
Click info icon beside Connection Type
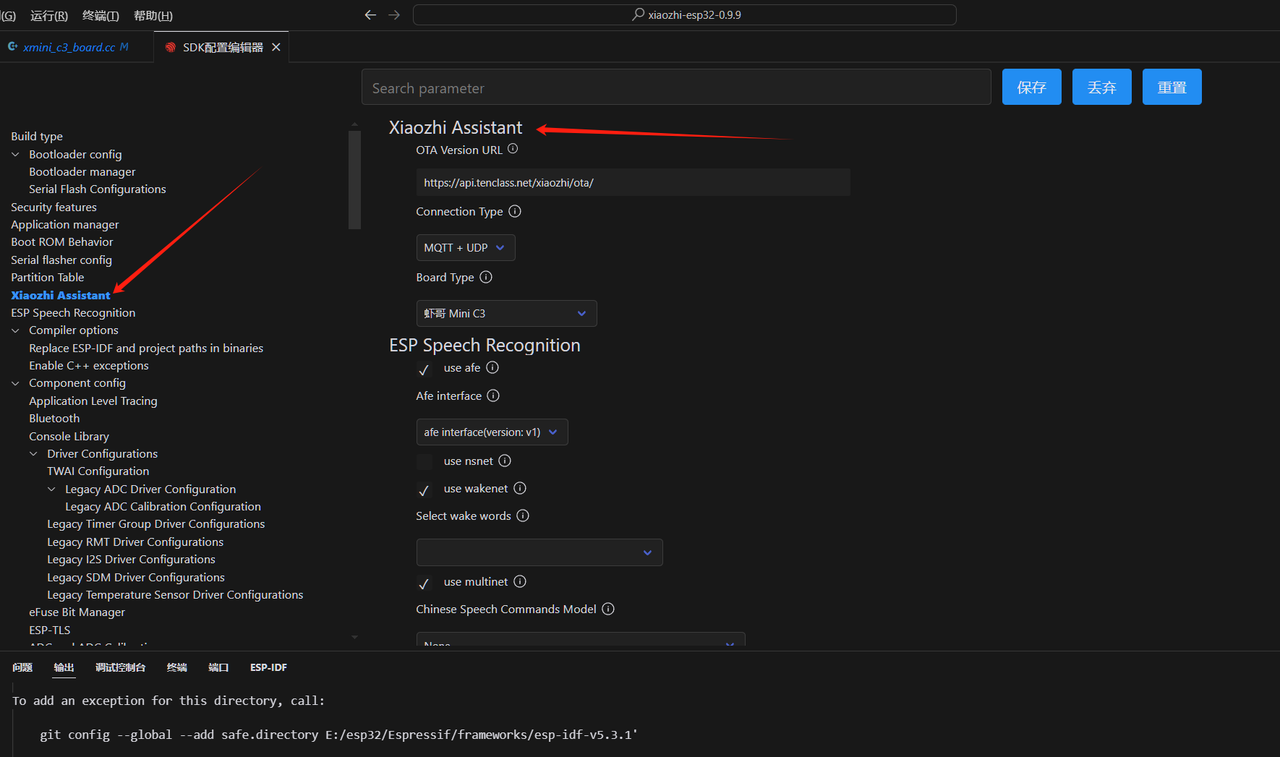(x=515, y=212)
